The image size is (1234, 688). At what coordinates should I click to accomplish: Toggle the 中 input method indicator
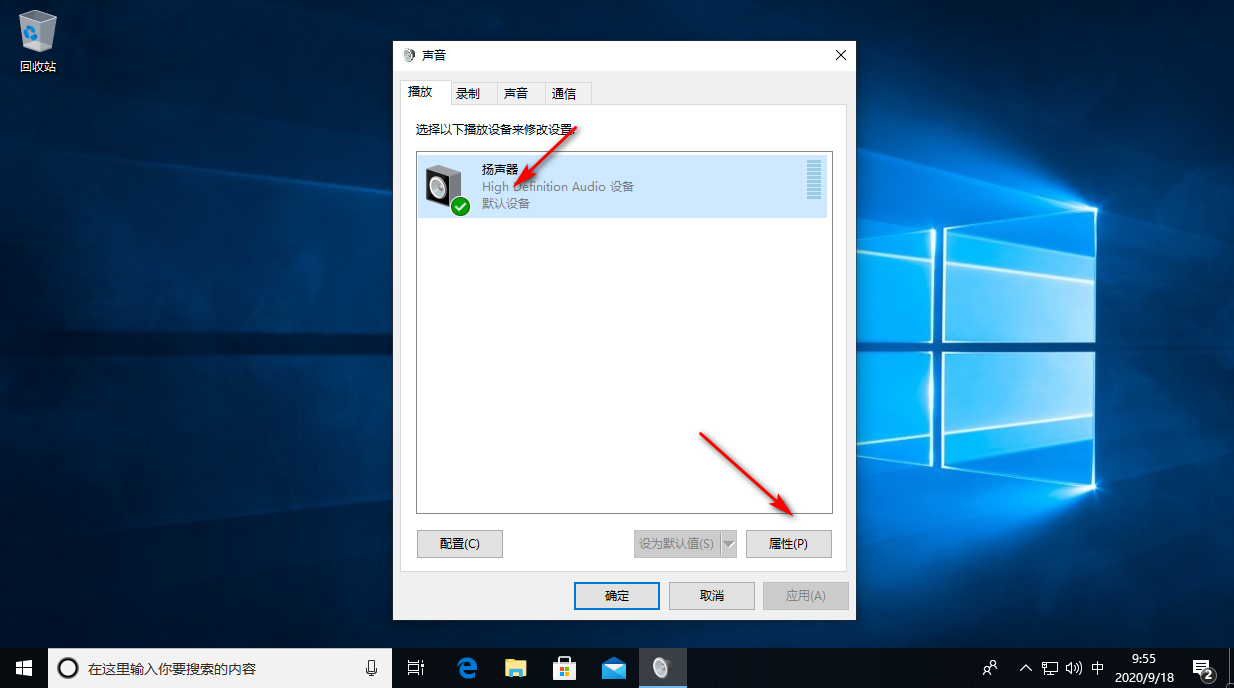click(x=1098, y=668)
